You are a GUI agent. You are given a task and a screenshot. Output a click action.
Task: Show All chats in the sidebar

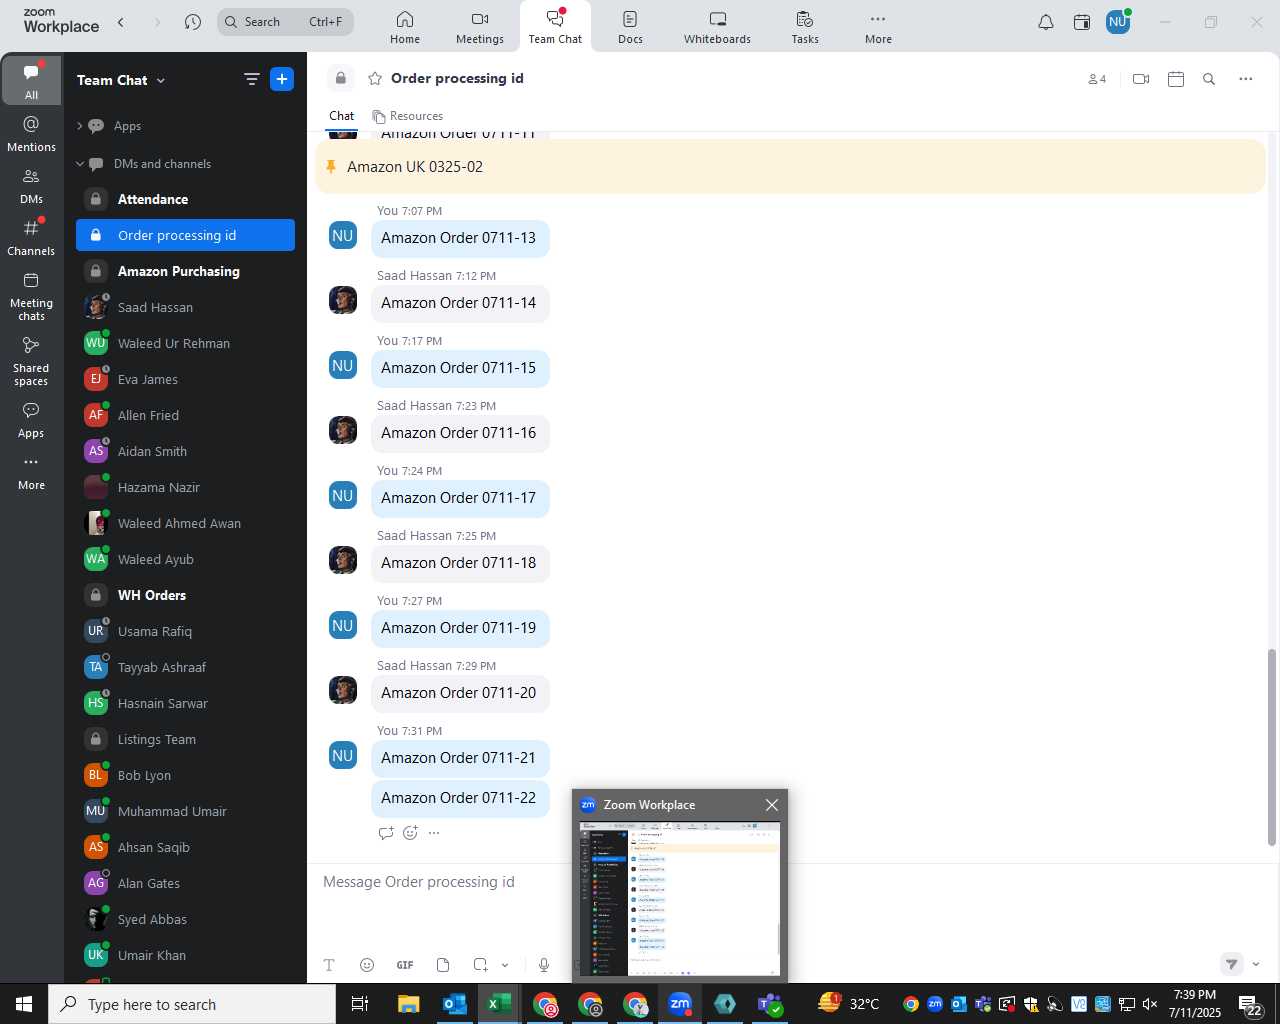31,81
